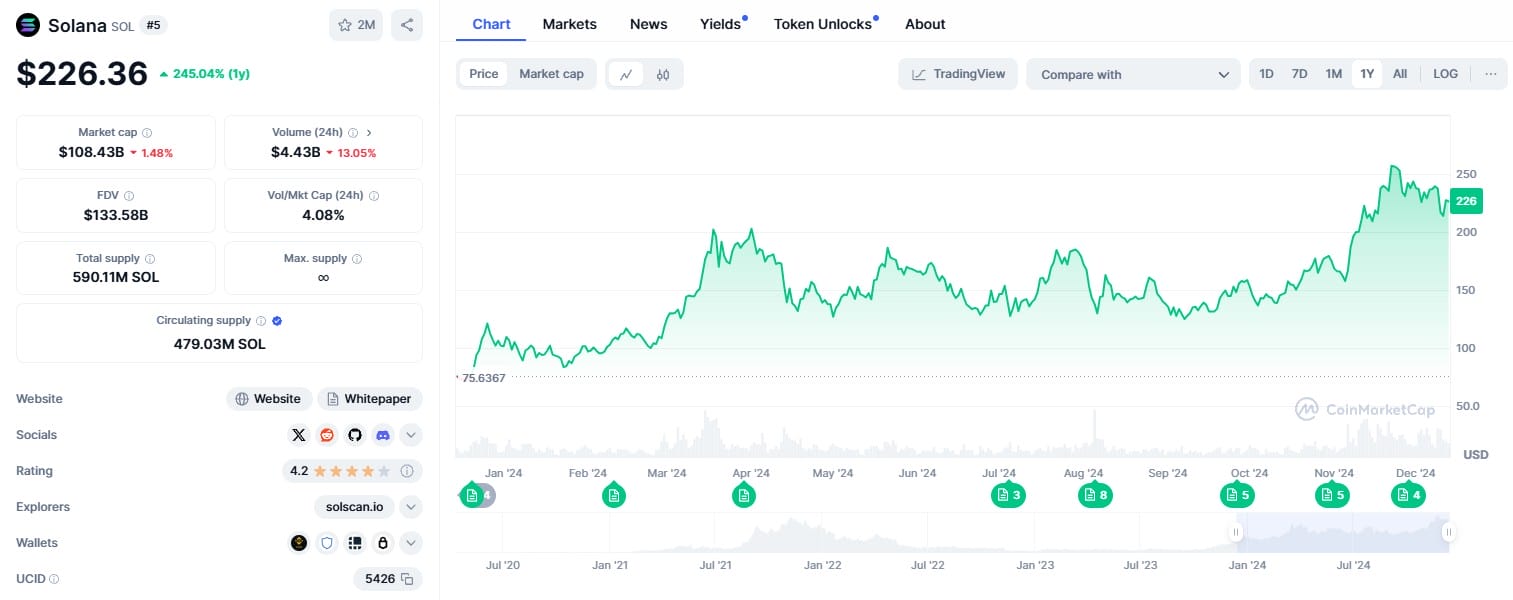The image size is (1513, 600).
Task: Click the right range slider handle
Action: tap(1448, 533)
